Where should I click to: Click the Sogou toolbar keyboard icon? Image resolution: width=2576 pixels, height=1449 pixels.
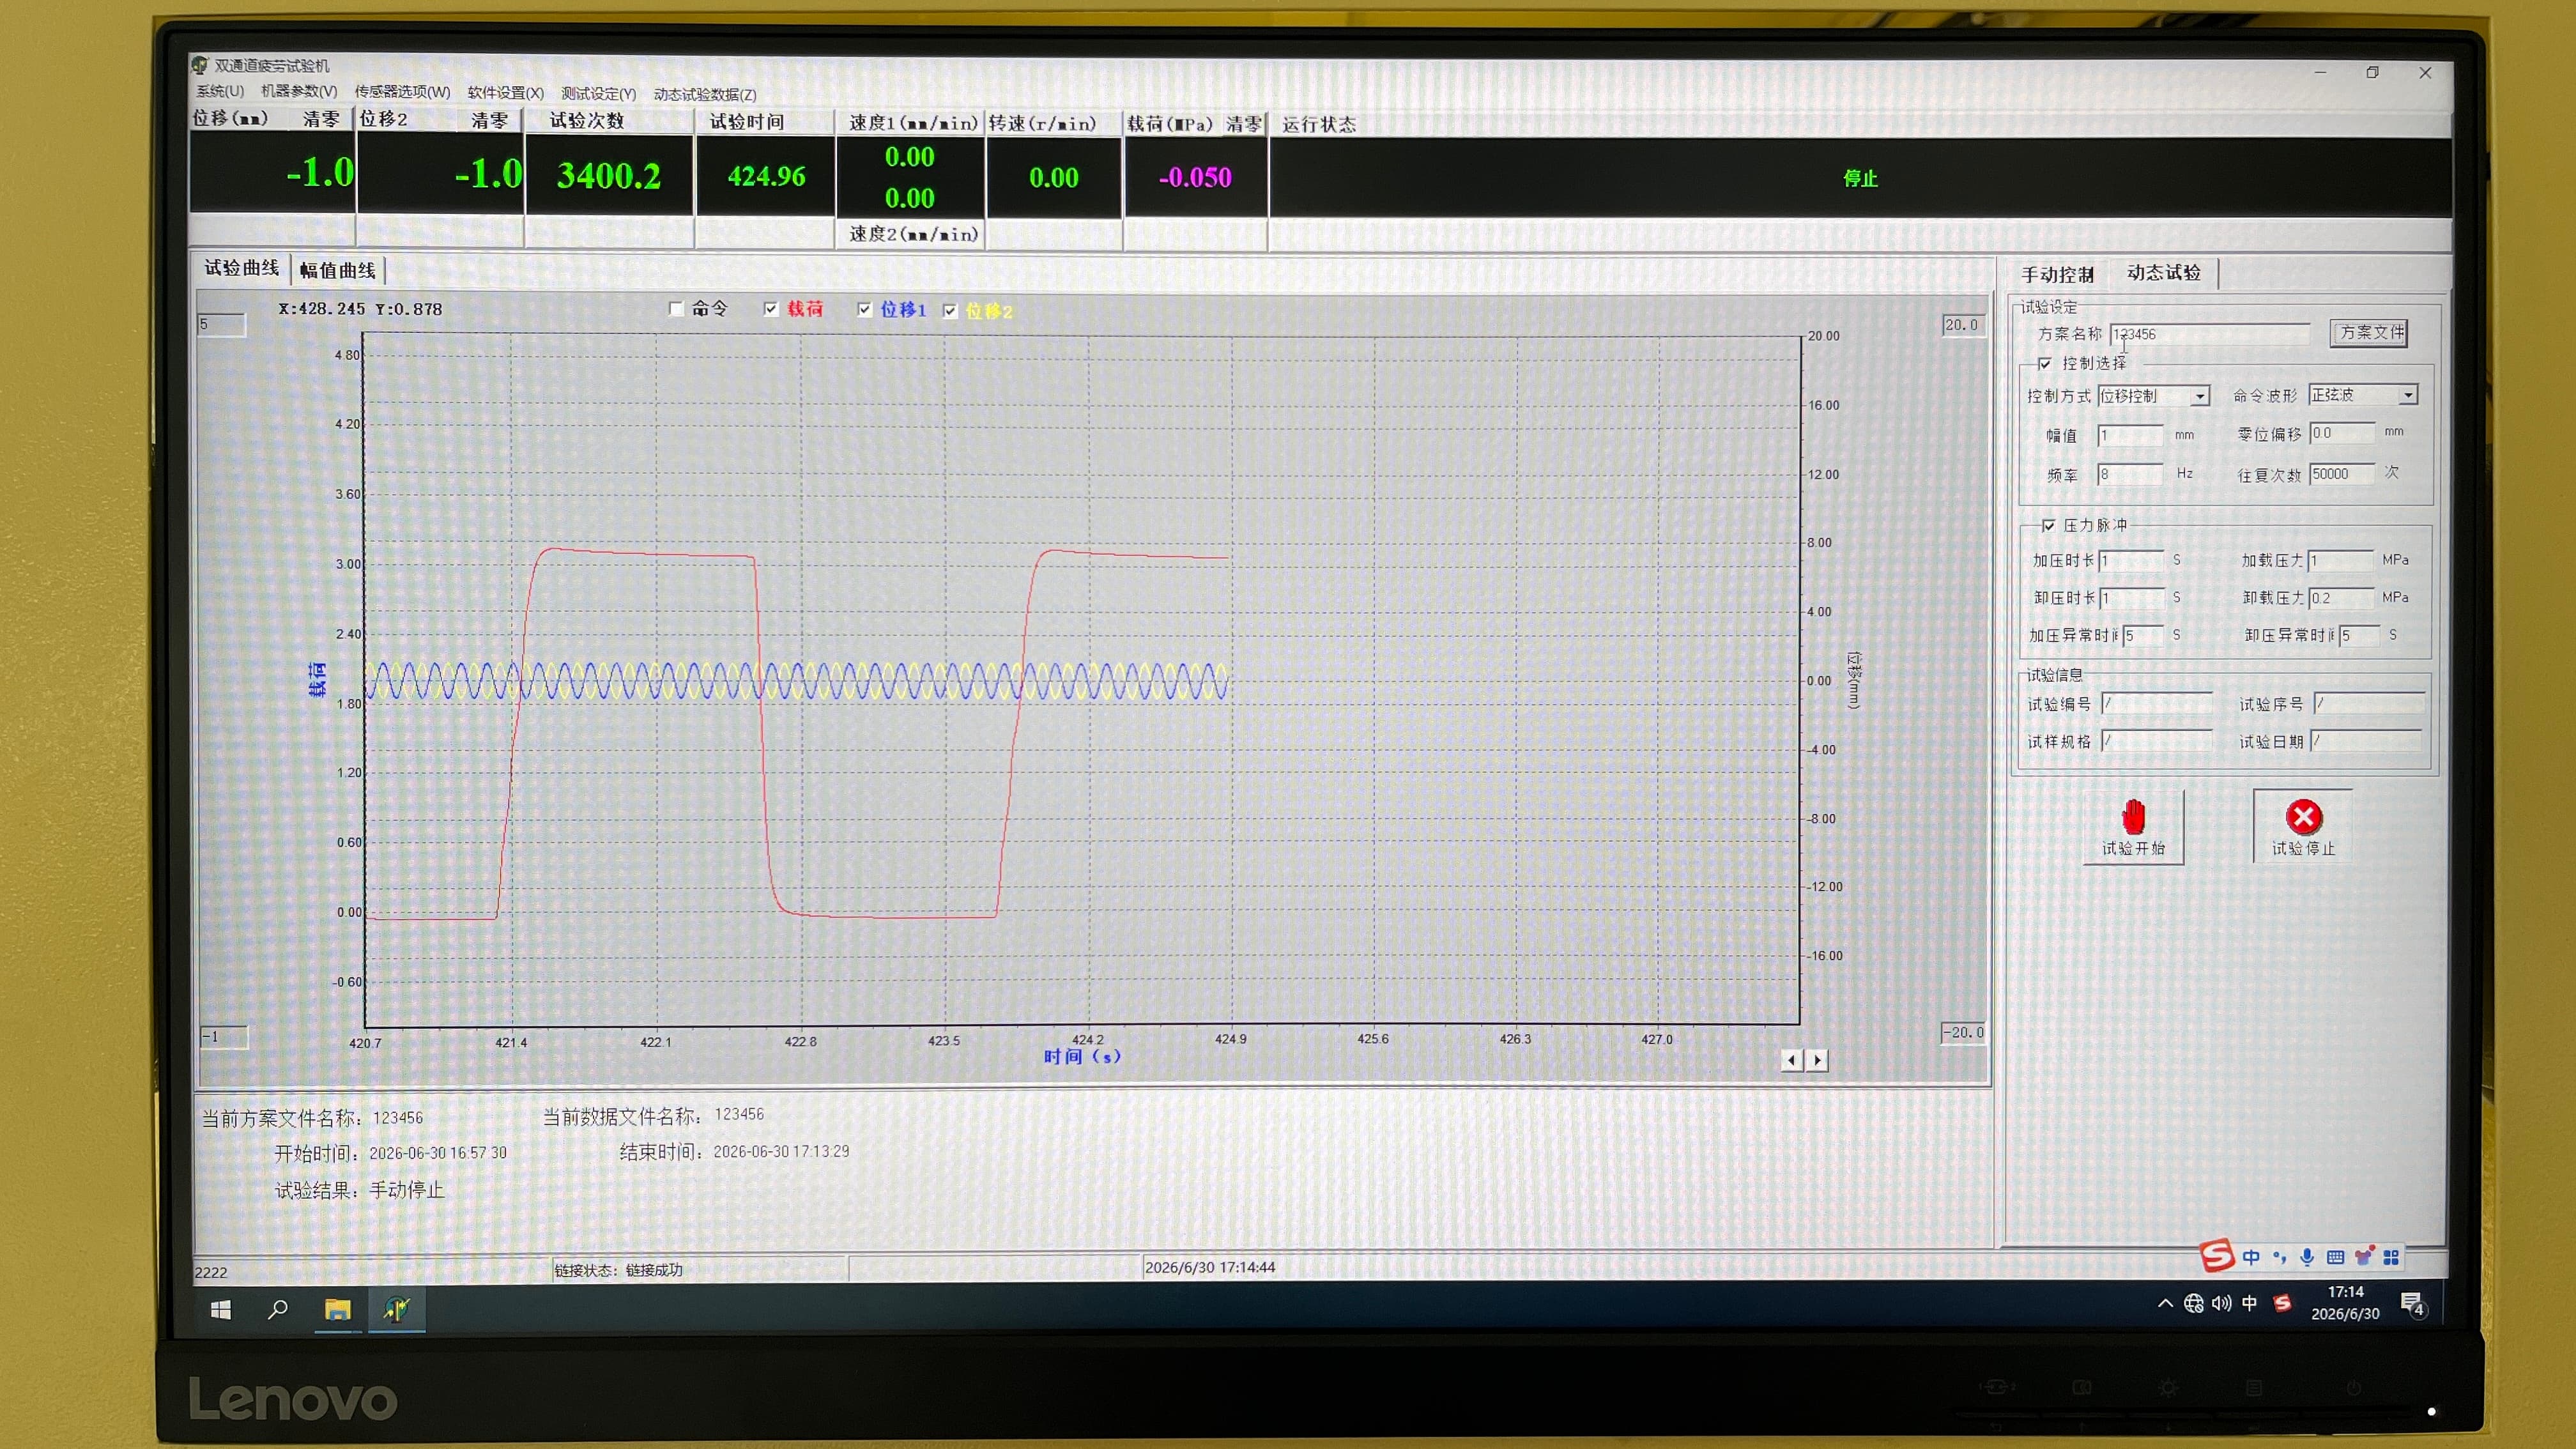click(2335, 1257)
